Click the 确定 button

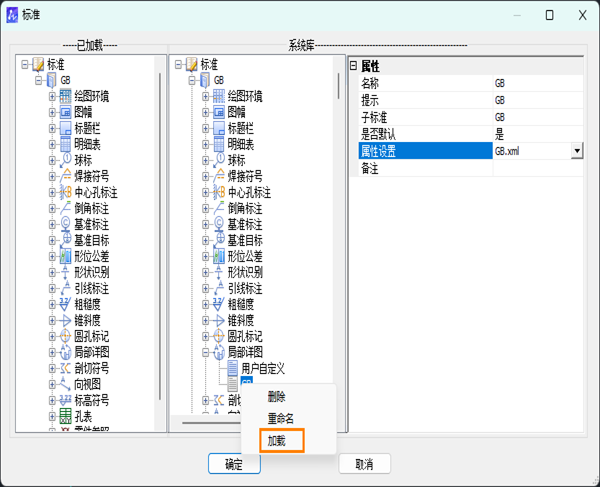(234, 464)
